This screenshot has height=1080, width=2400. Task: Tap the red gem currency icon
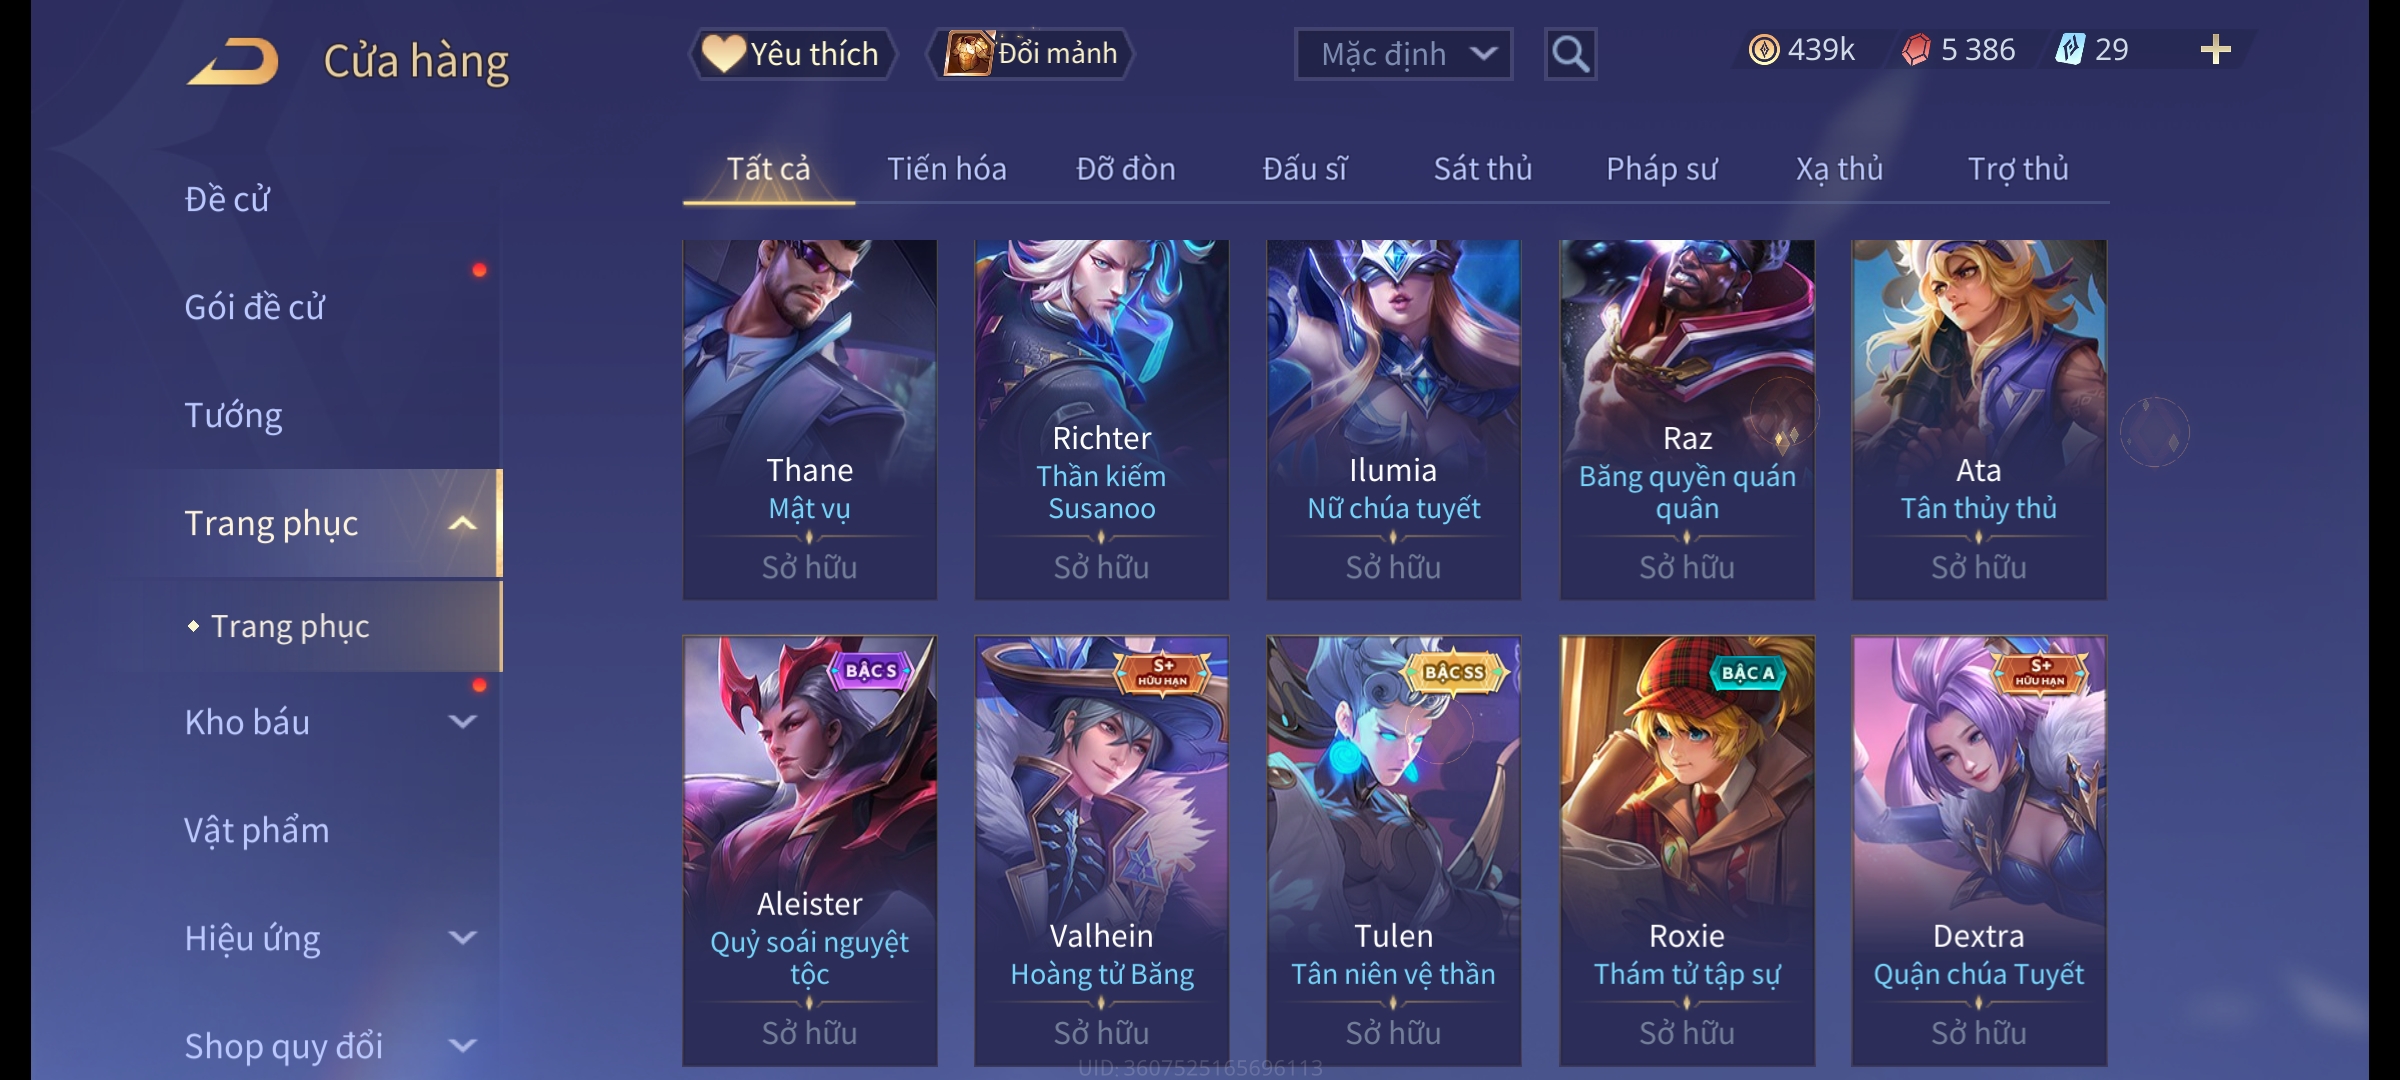[x=1916, y=50]
